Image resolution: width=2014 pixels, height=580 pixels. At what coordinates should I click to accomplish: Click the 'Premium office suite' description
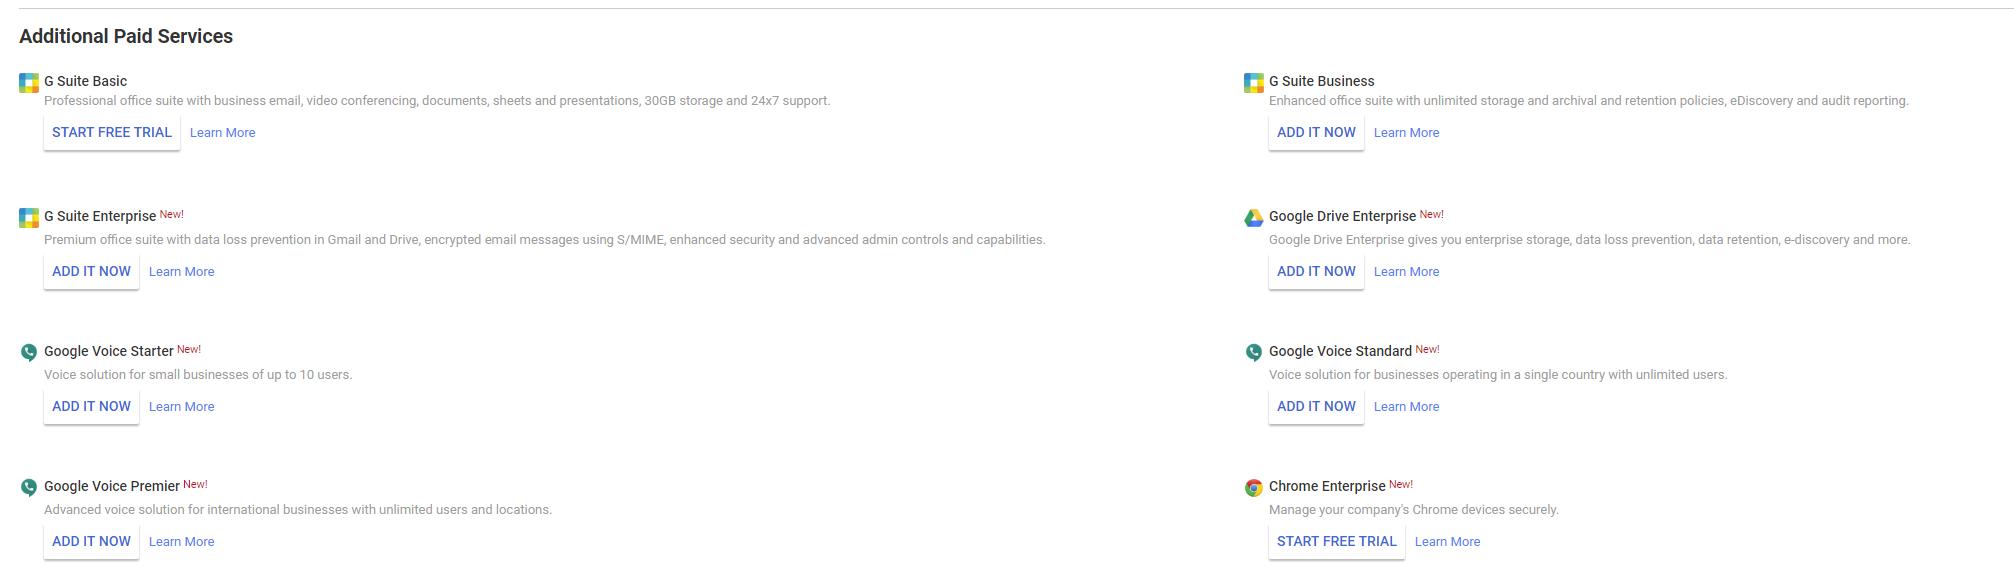[x=545, y=240]
